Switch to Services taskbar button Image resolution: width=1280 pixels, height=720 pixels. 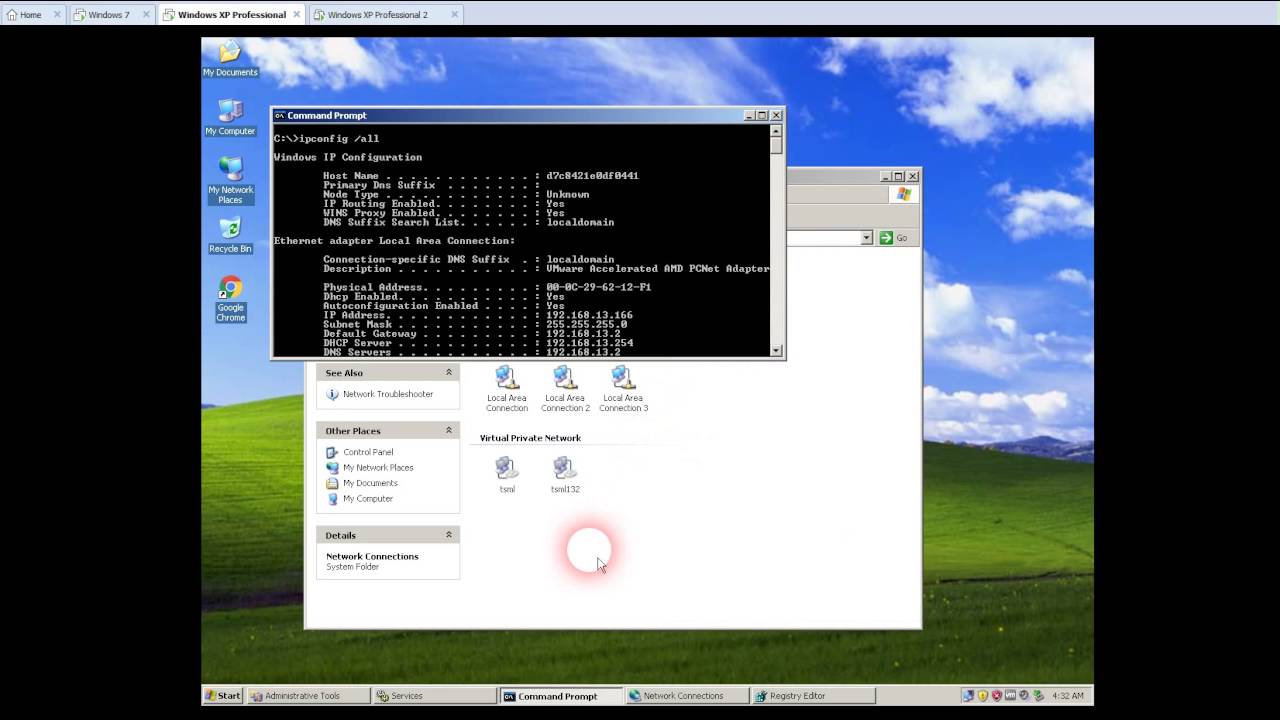435,696
